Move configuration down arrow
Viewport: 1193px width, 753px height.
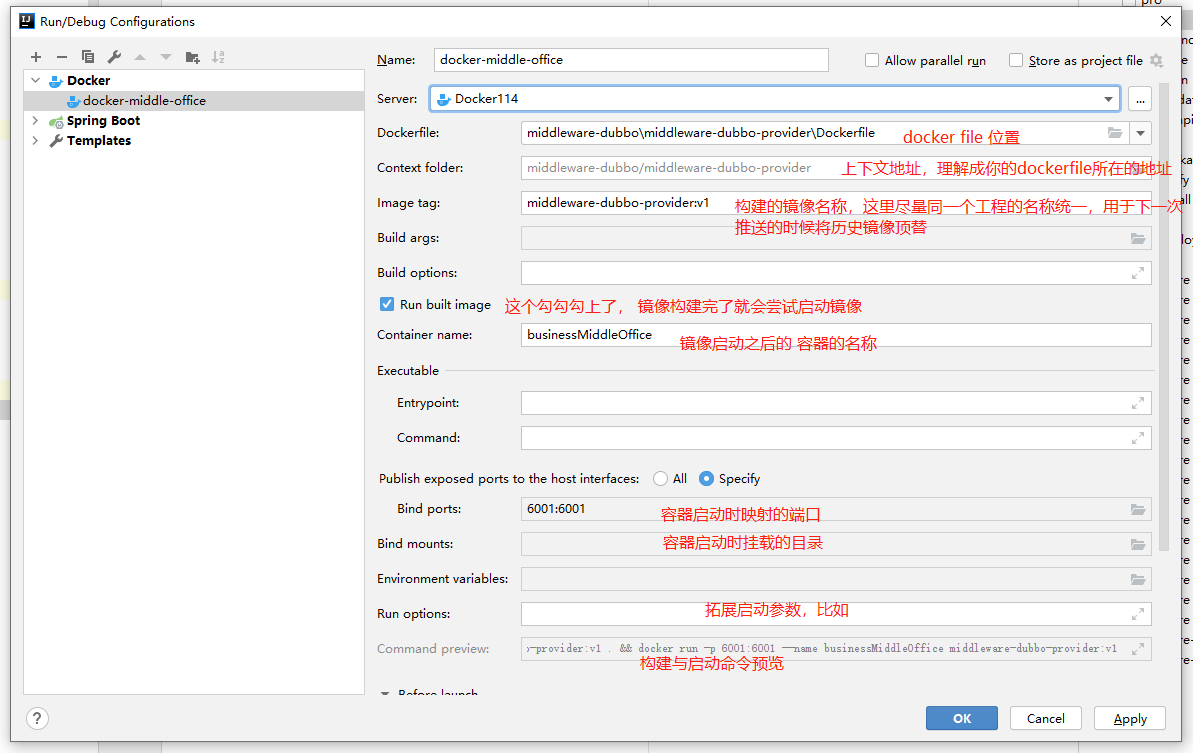pos(166,57)
